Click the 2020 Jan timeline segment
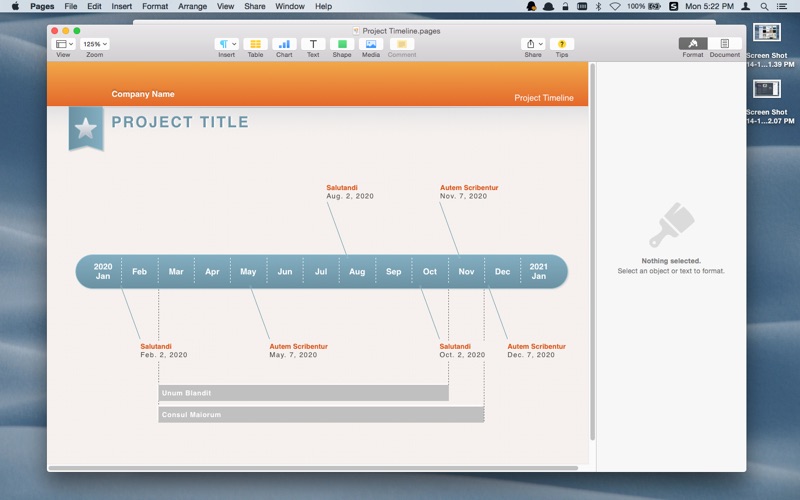Viewport: 800px width, 500px height. (103, 271)
